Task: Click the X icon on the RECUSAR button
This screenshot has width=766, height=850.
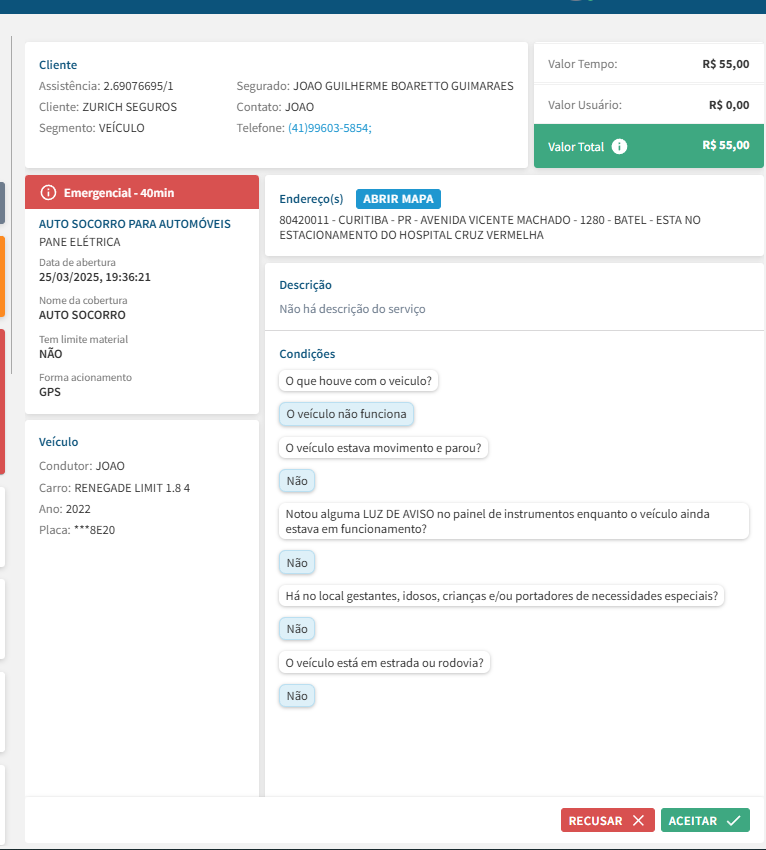Action: pos(638,821)
